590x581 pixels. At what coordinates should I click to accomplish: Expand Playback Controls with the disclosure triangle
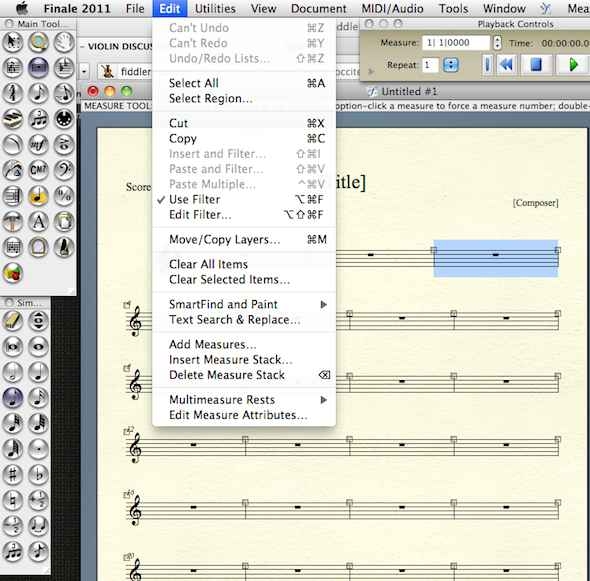[x=371, y=71]
